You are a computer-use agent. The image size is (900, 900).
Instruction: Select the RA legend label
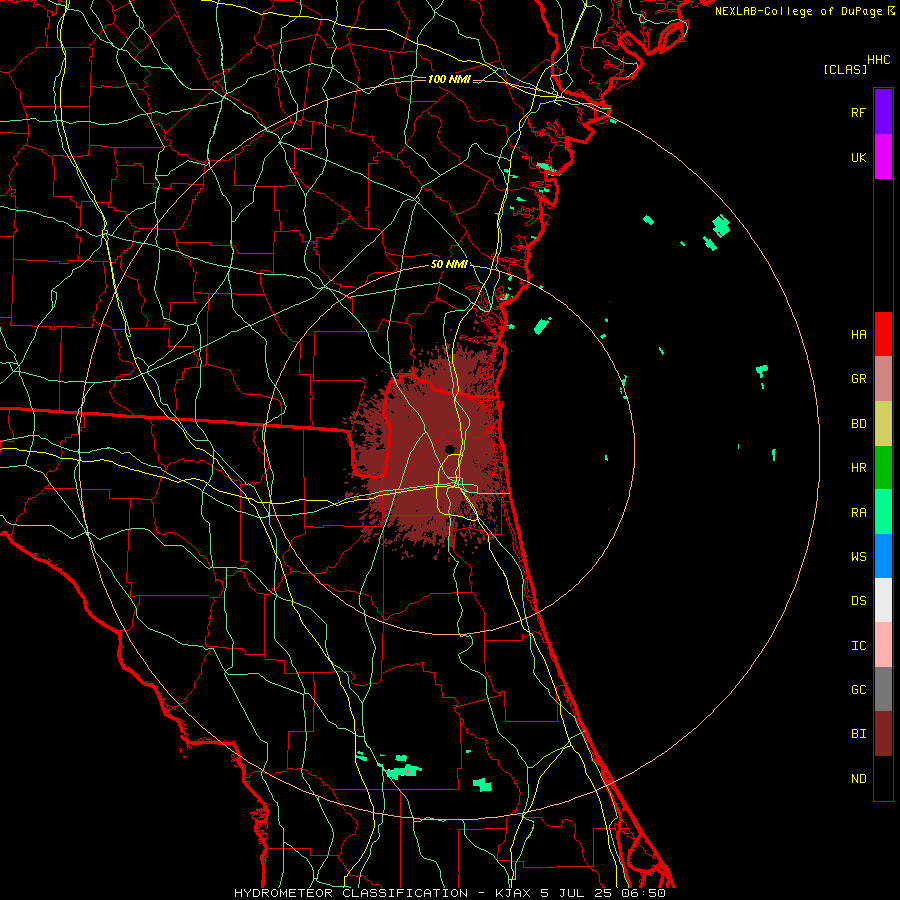[x=858, y=513]
